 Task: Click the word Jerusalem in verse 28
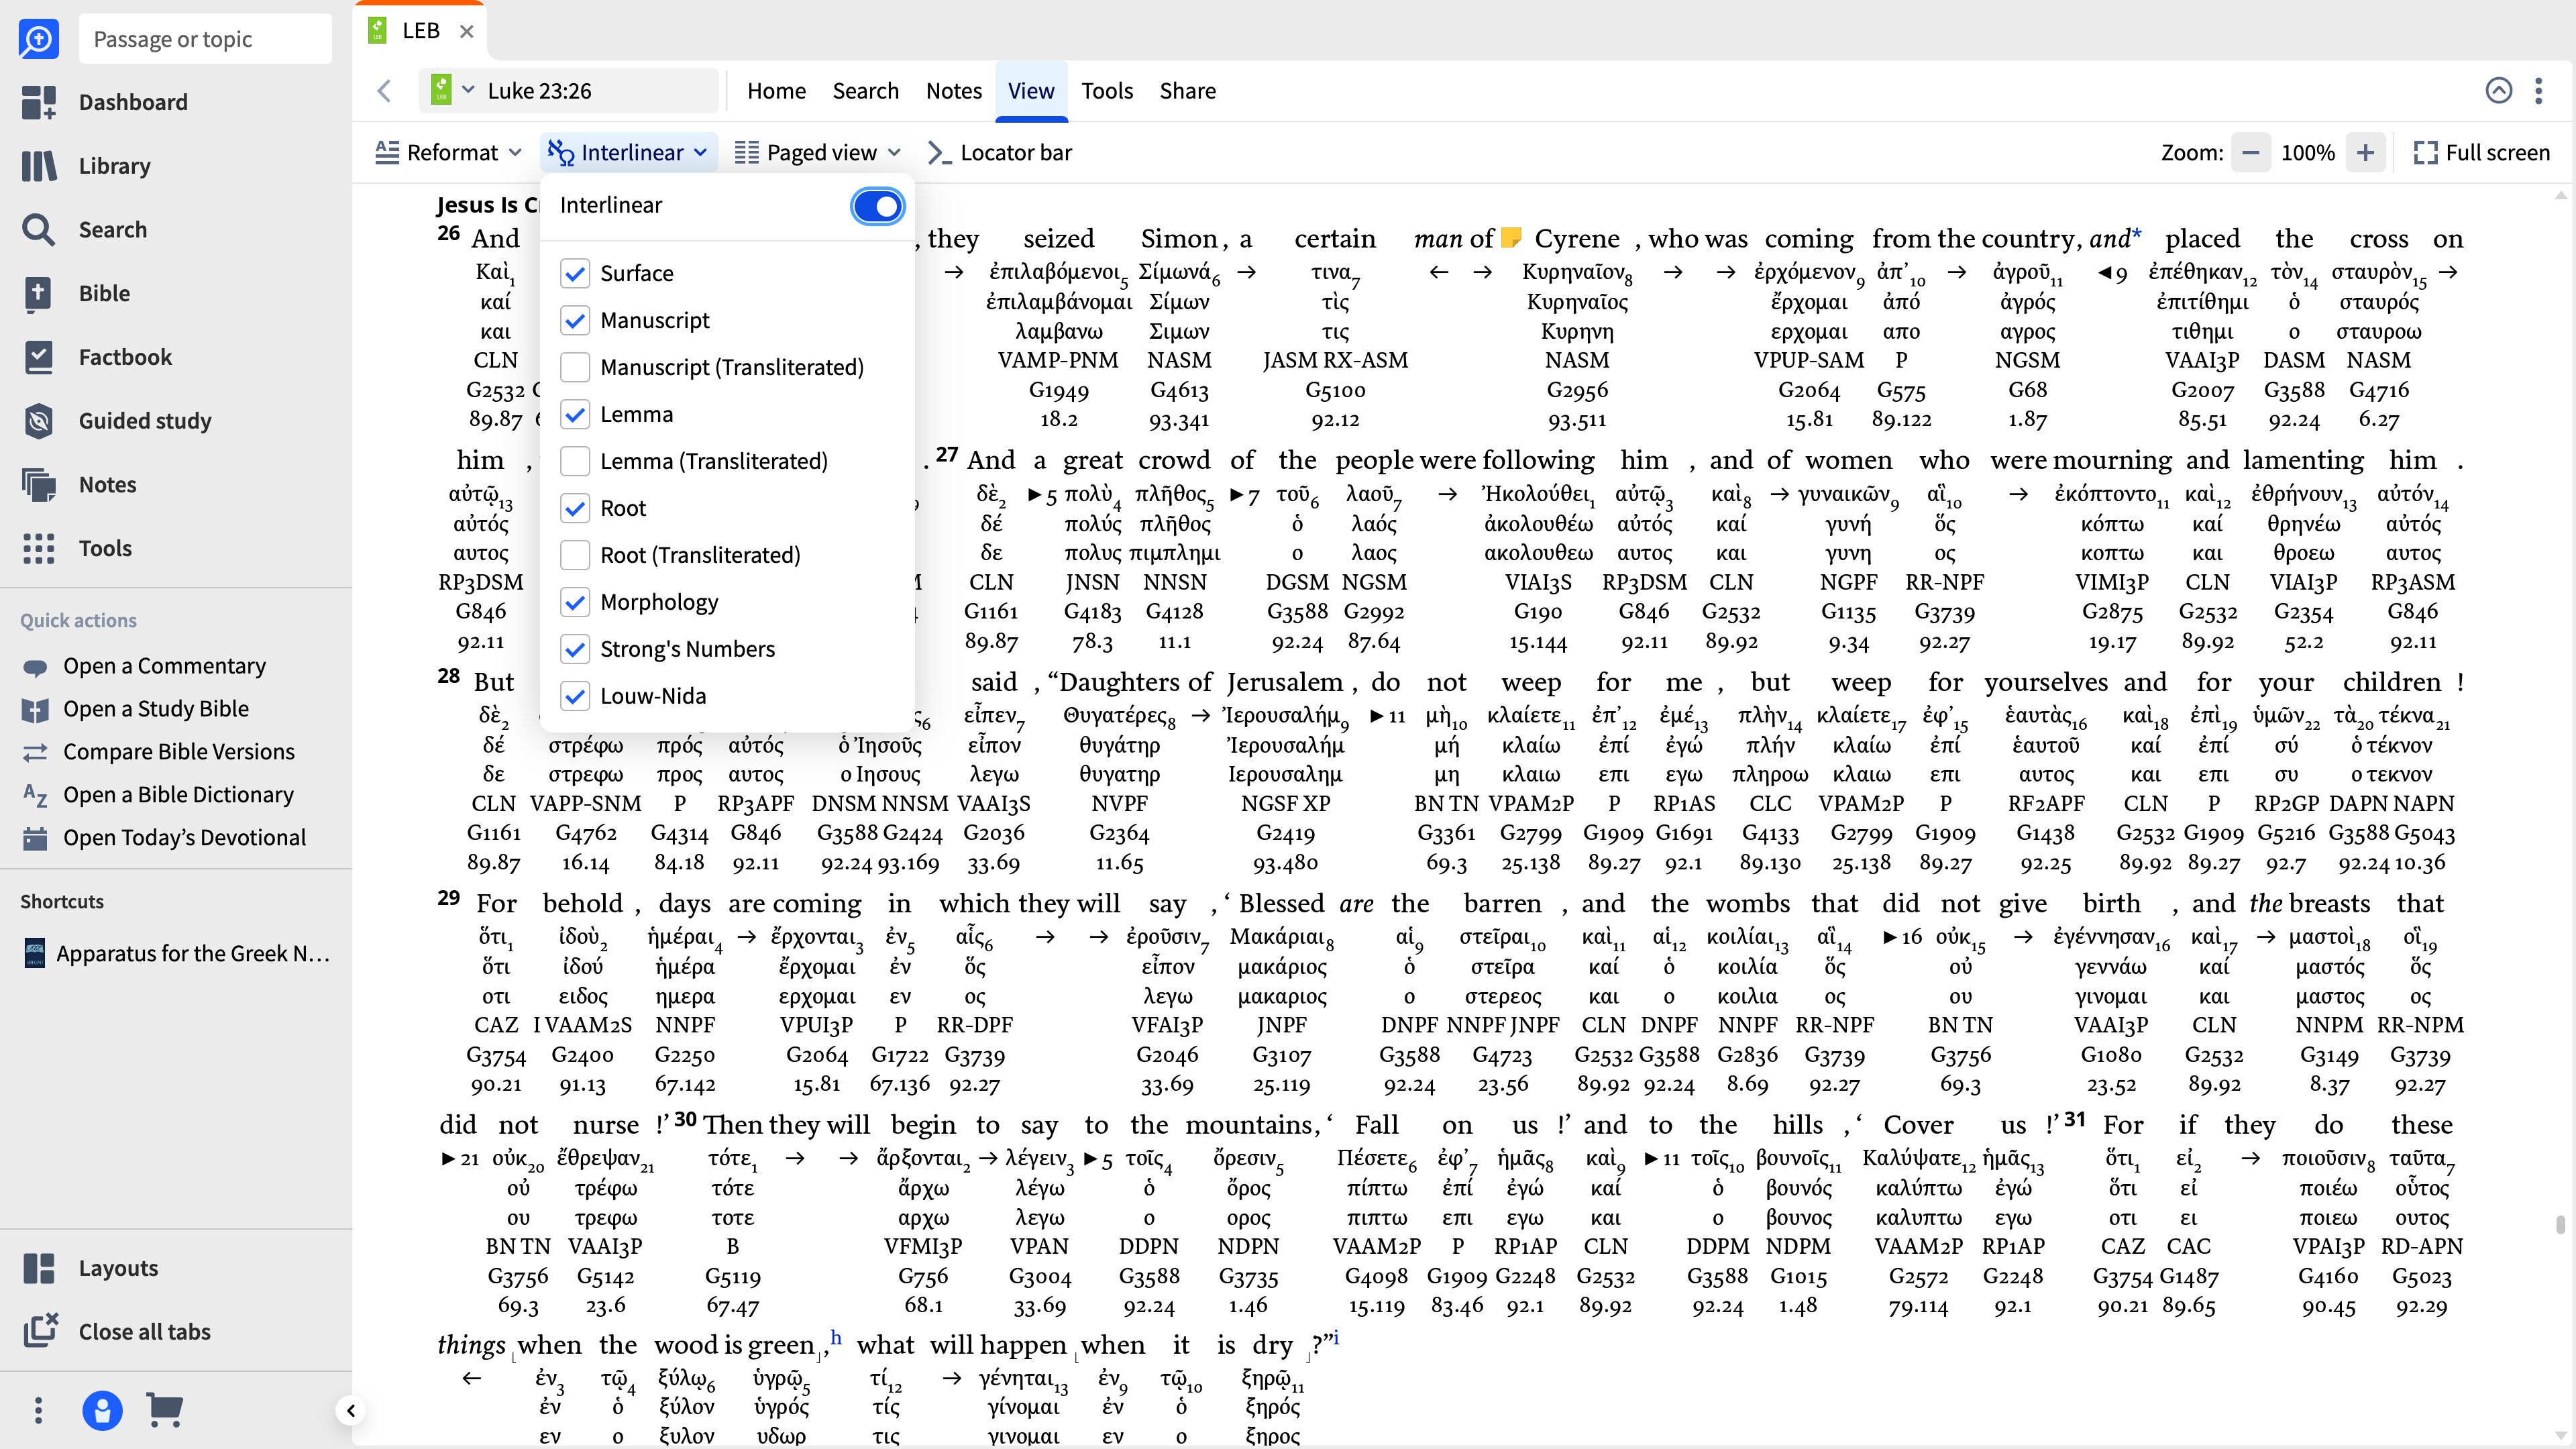click(1284, 682)
